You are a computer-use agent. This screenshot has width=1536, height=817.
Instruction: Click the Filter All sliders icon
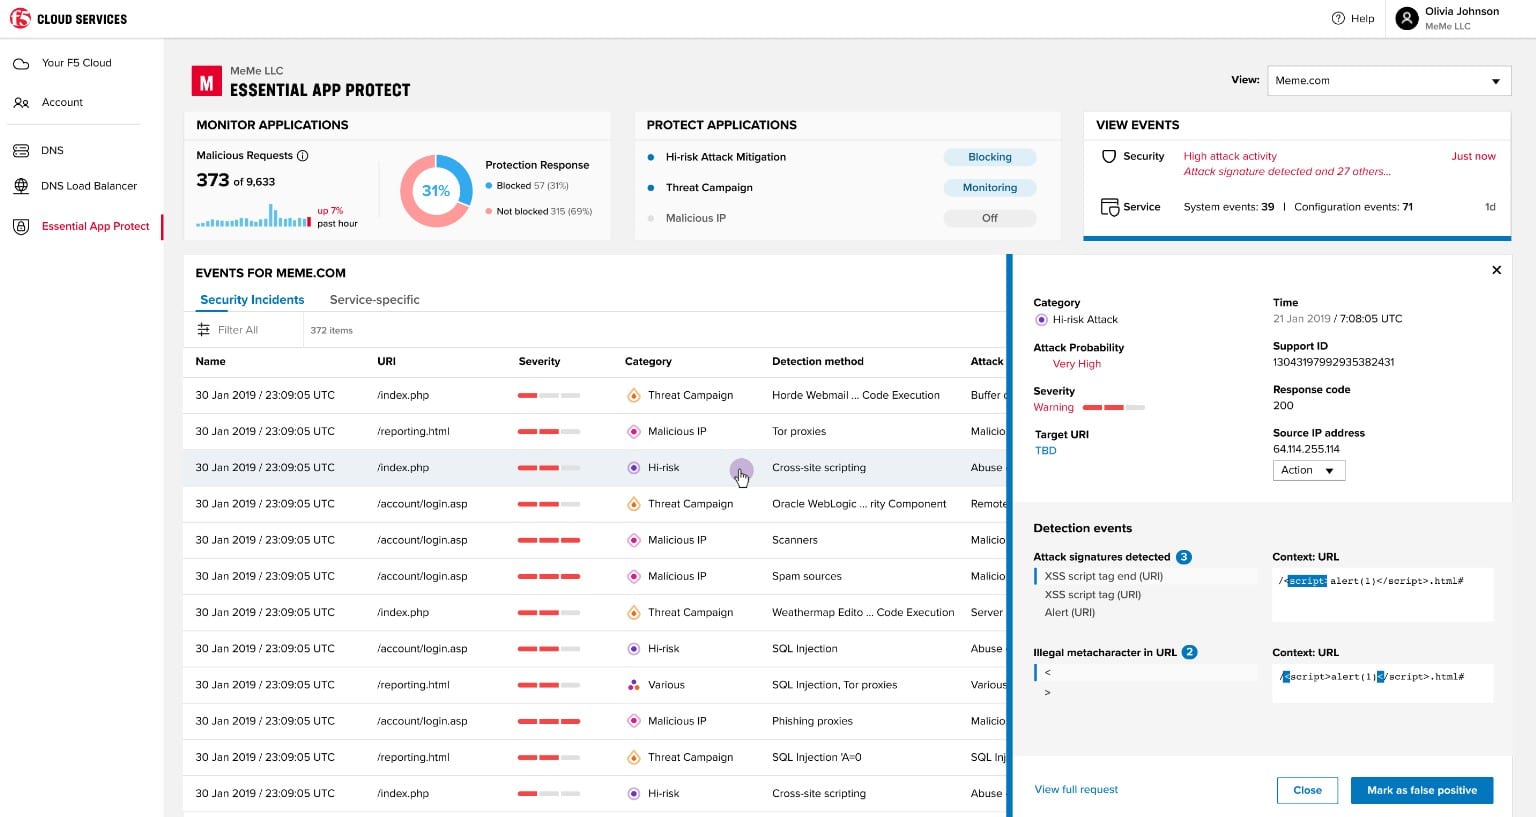click(x=204, y=330)
